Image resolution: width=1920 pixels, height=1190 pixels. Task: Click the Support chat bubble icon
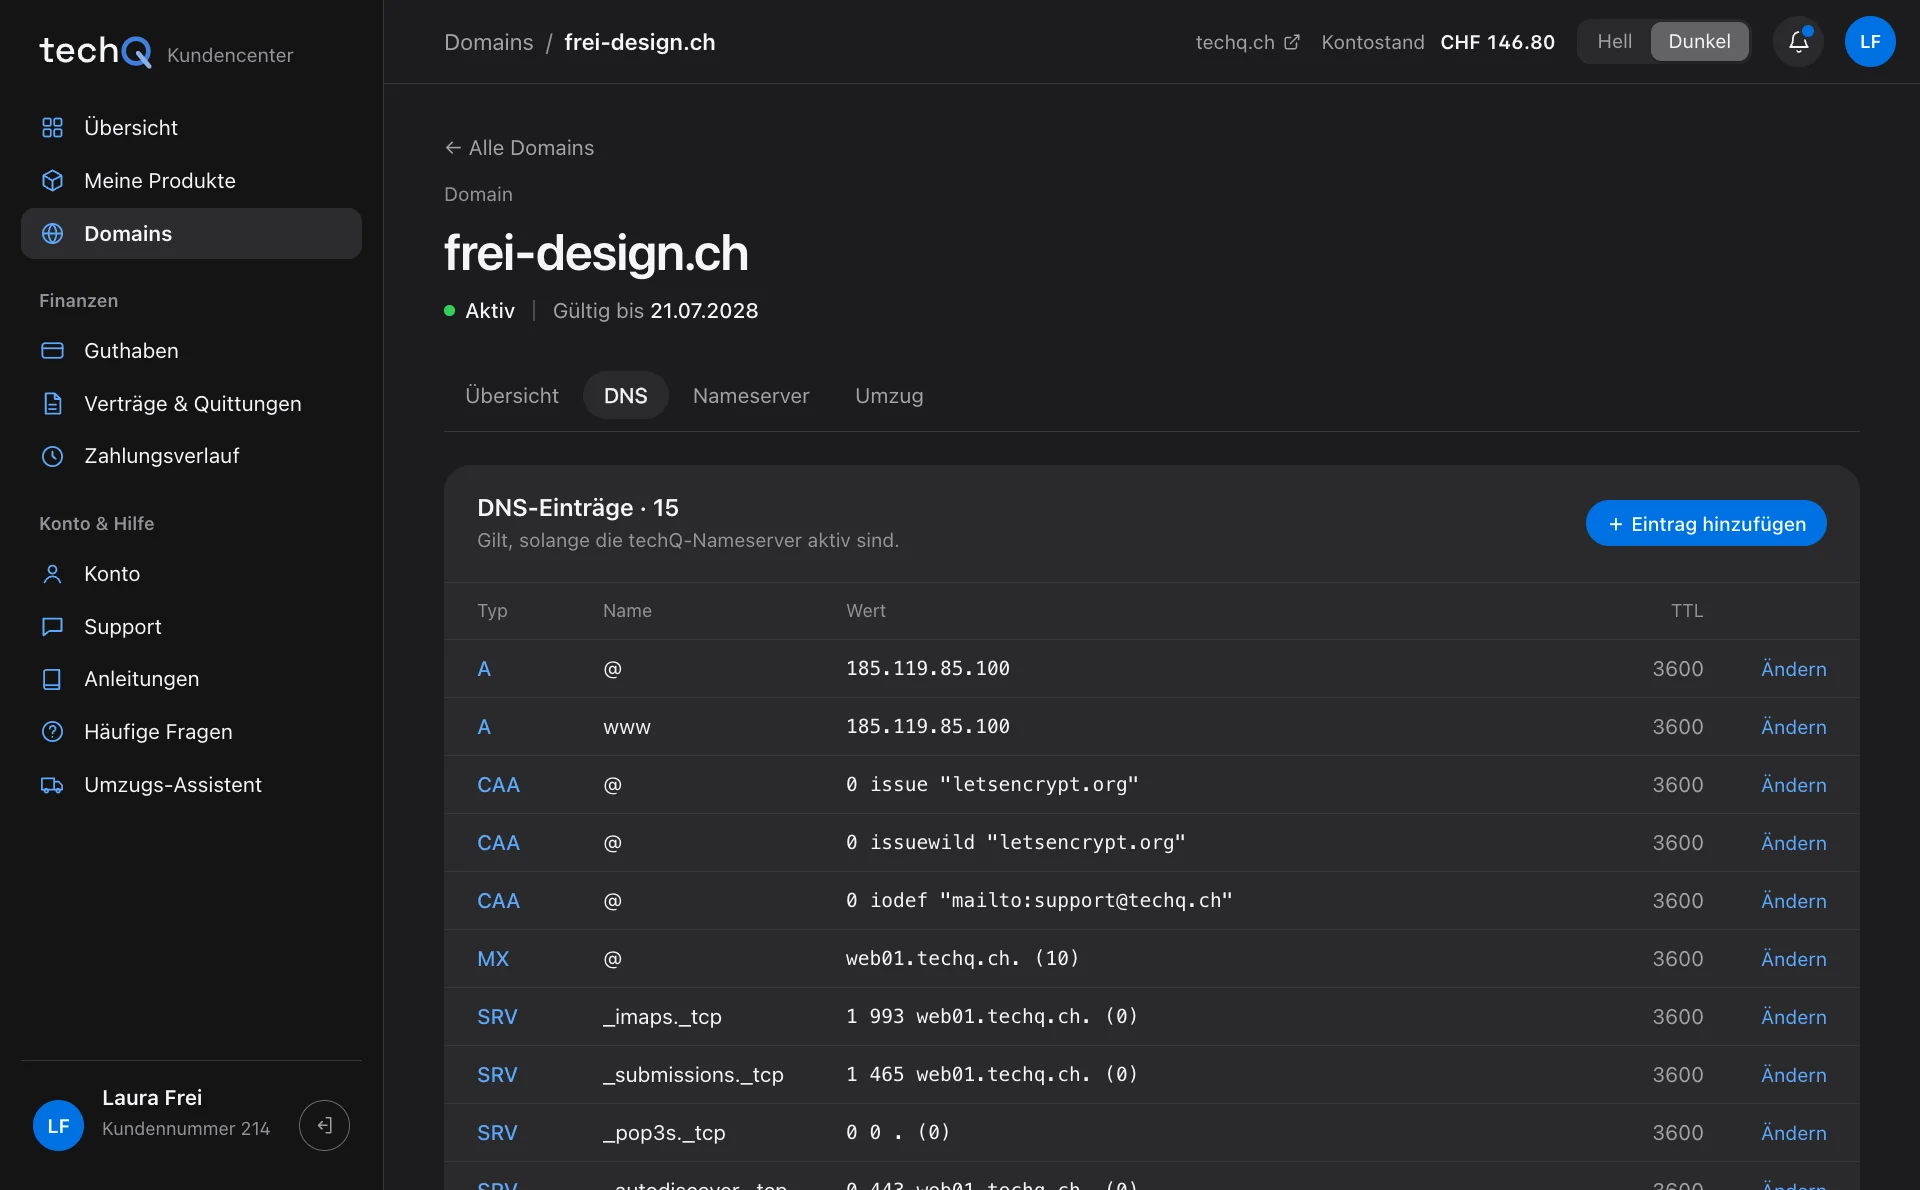pos(52,627)
